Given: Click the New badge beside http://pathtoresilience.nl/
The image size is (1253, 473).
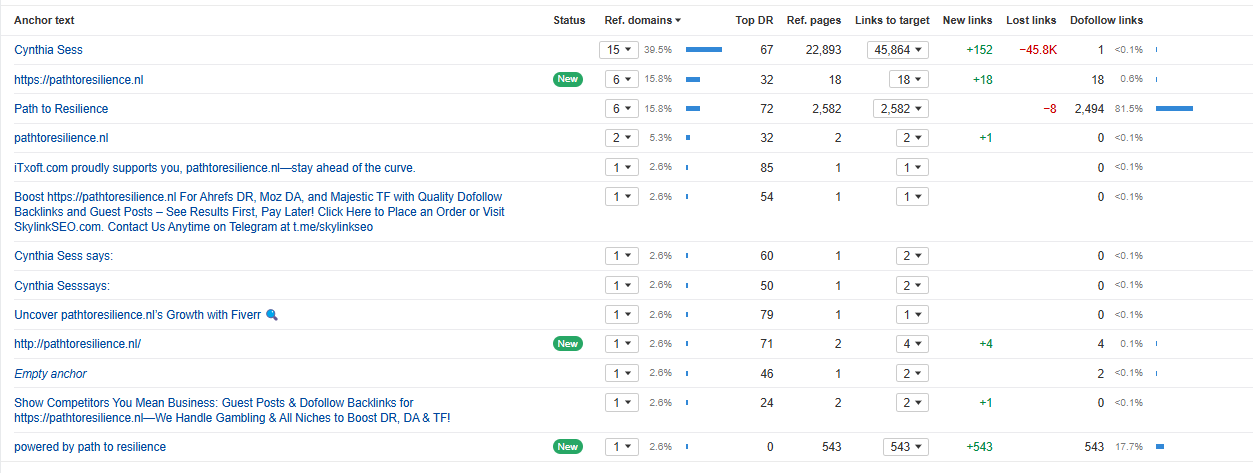Looking at the screenshot, I should point(568,344).
